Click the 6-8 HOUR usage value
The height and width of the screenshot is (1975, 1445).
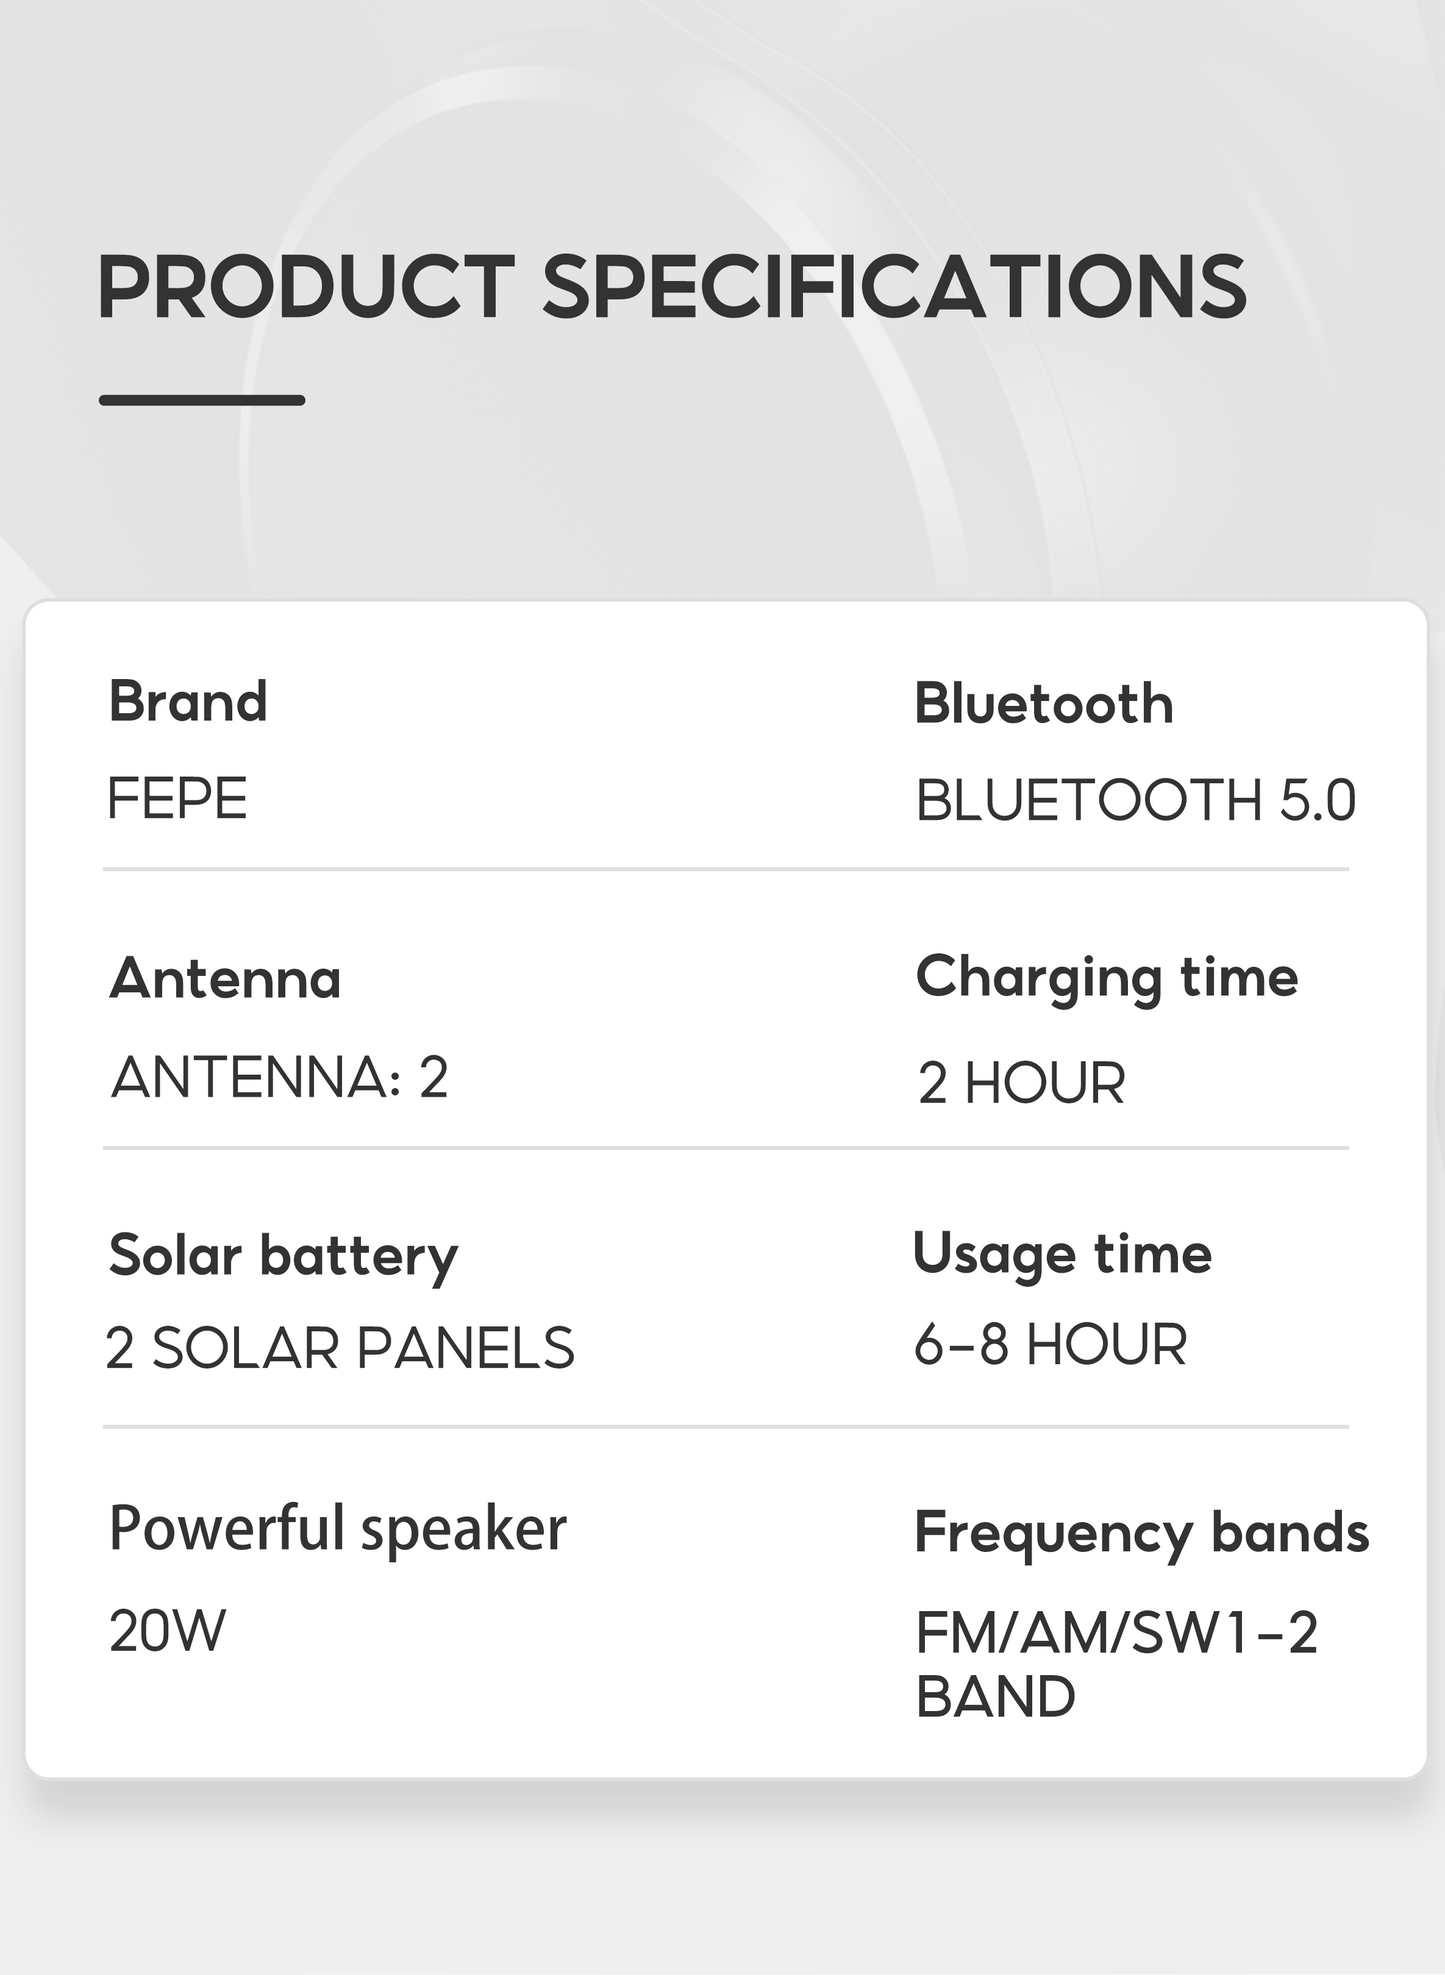[1050, 1344]
